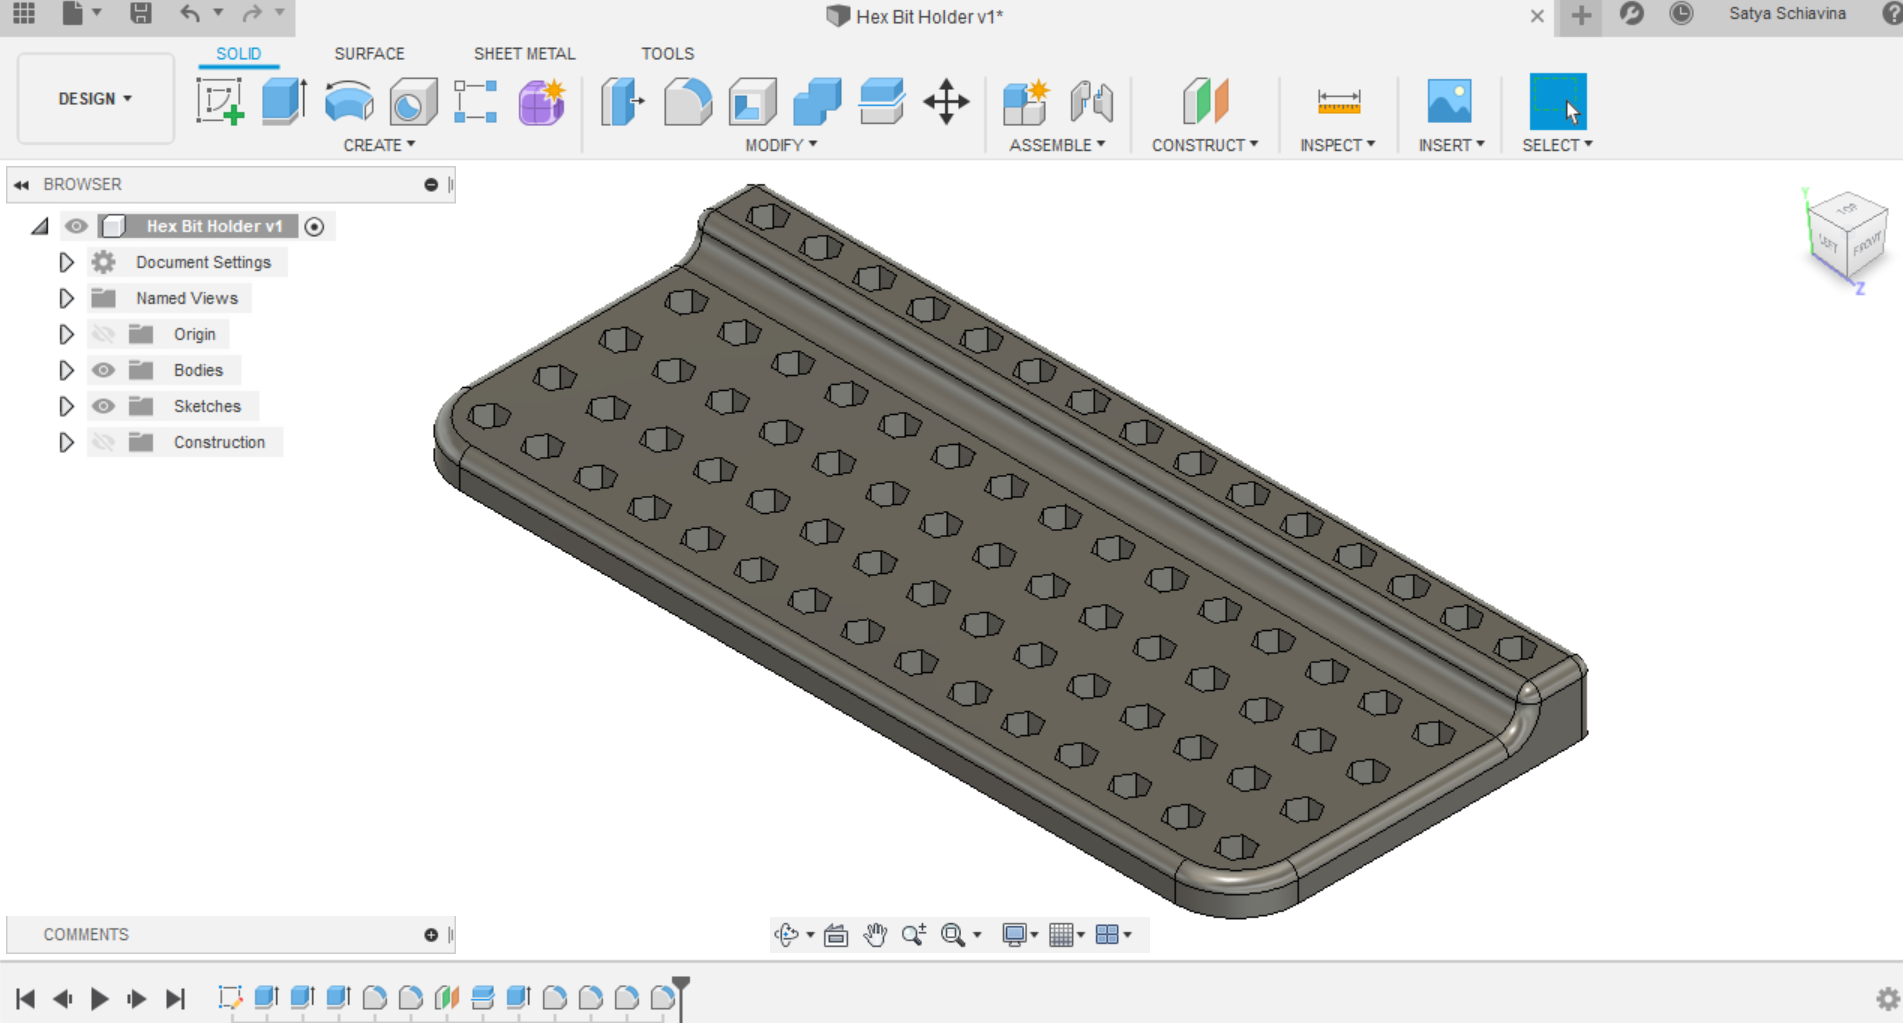
Task: Activate the Revolve tool
Action: (x=348, y=102)
